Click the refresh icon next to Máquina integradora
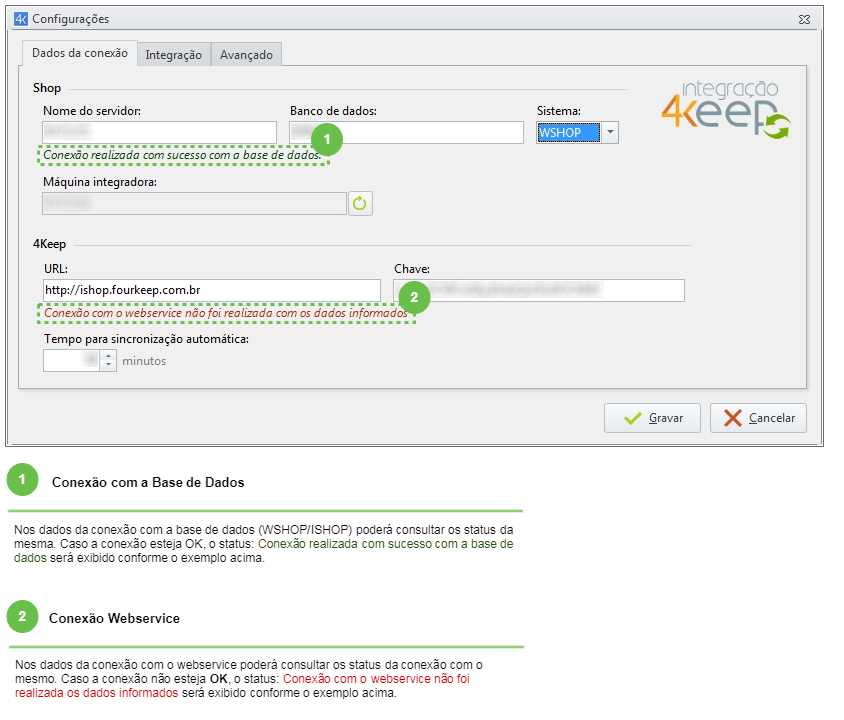 [362, 202]
